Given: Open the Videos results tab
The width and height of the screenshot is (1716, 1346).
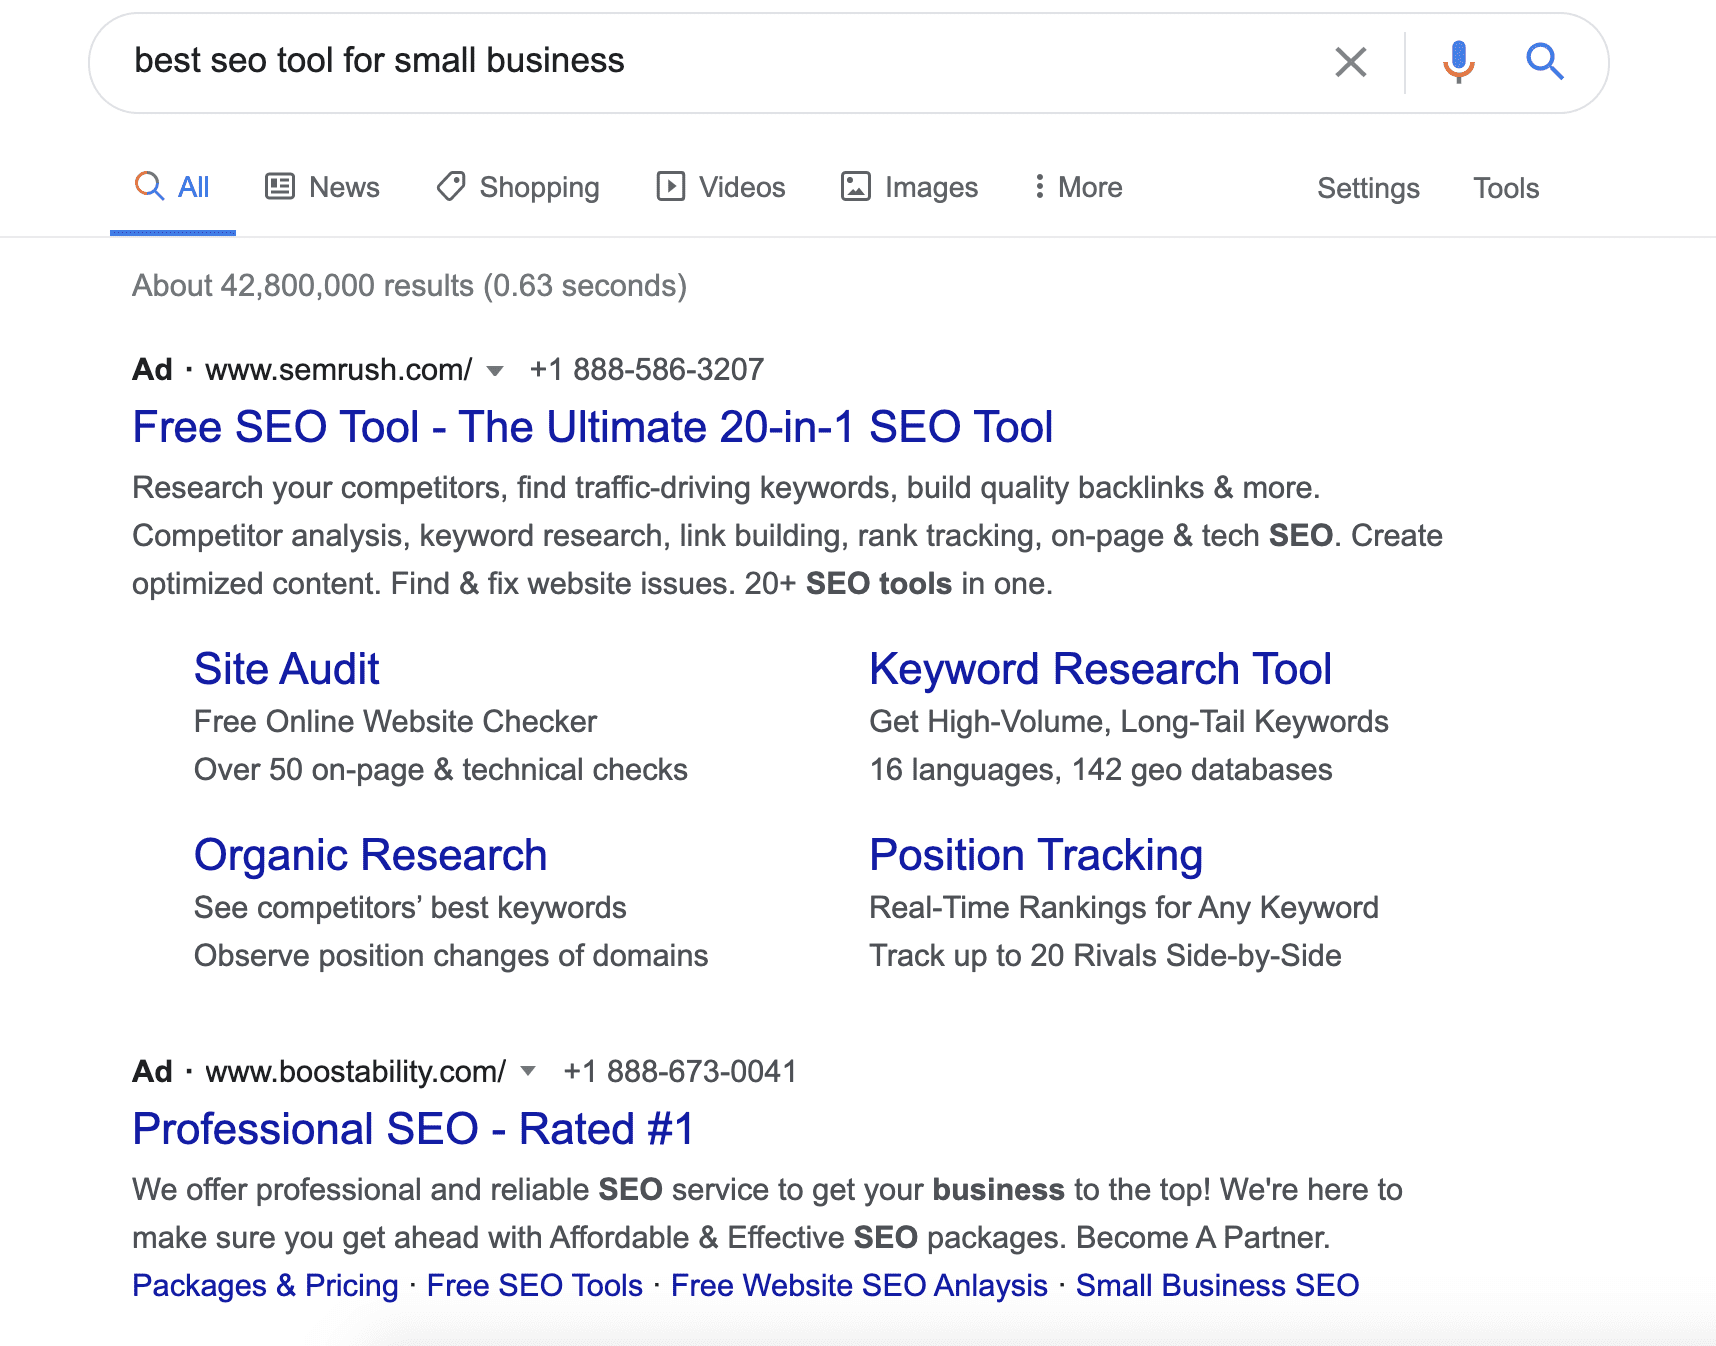Looking at the screenshot, I should point(720,187).
